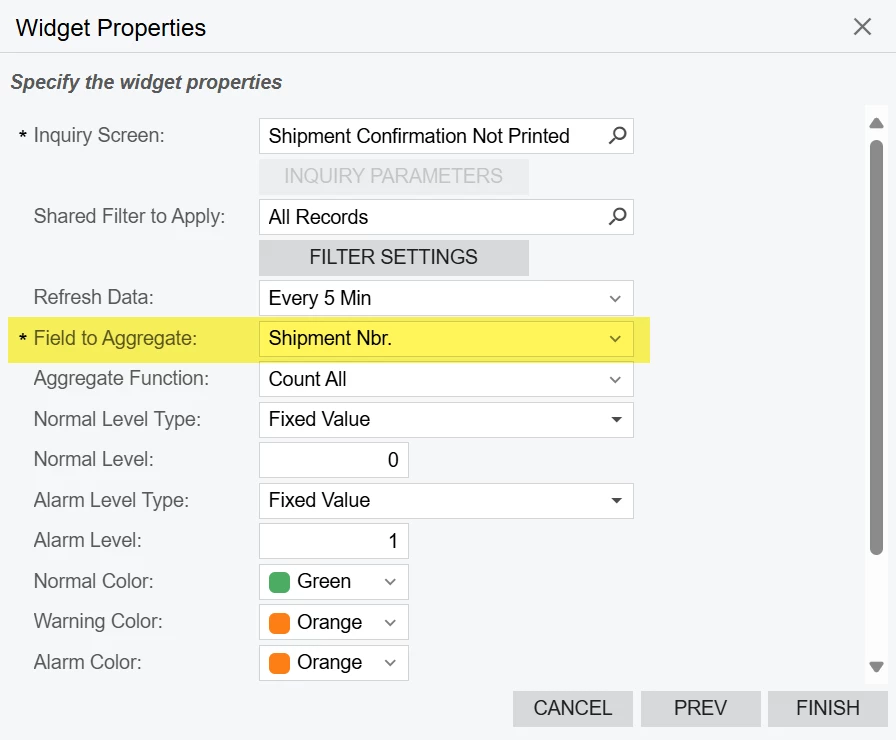Screen dimensions: 896x740
Task: Open the Normal Color Green selector
Action: click(x=334, y=582)
